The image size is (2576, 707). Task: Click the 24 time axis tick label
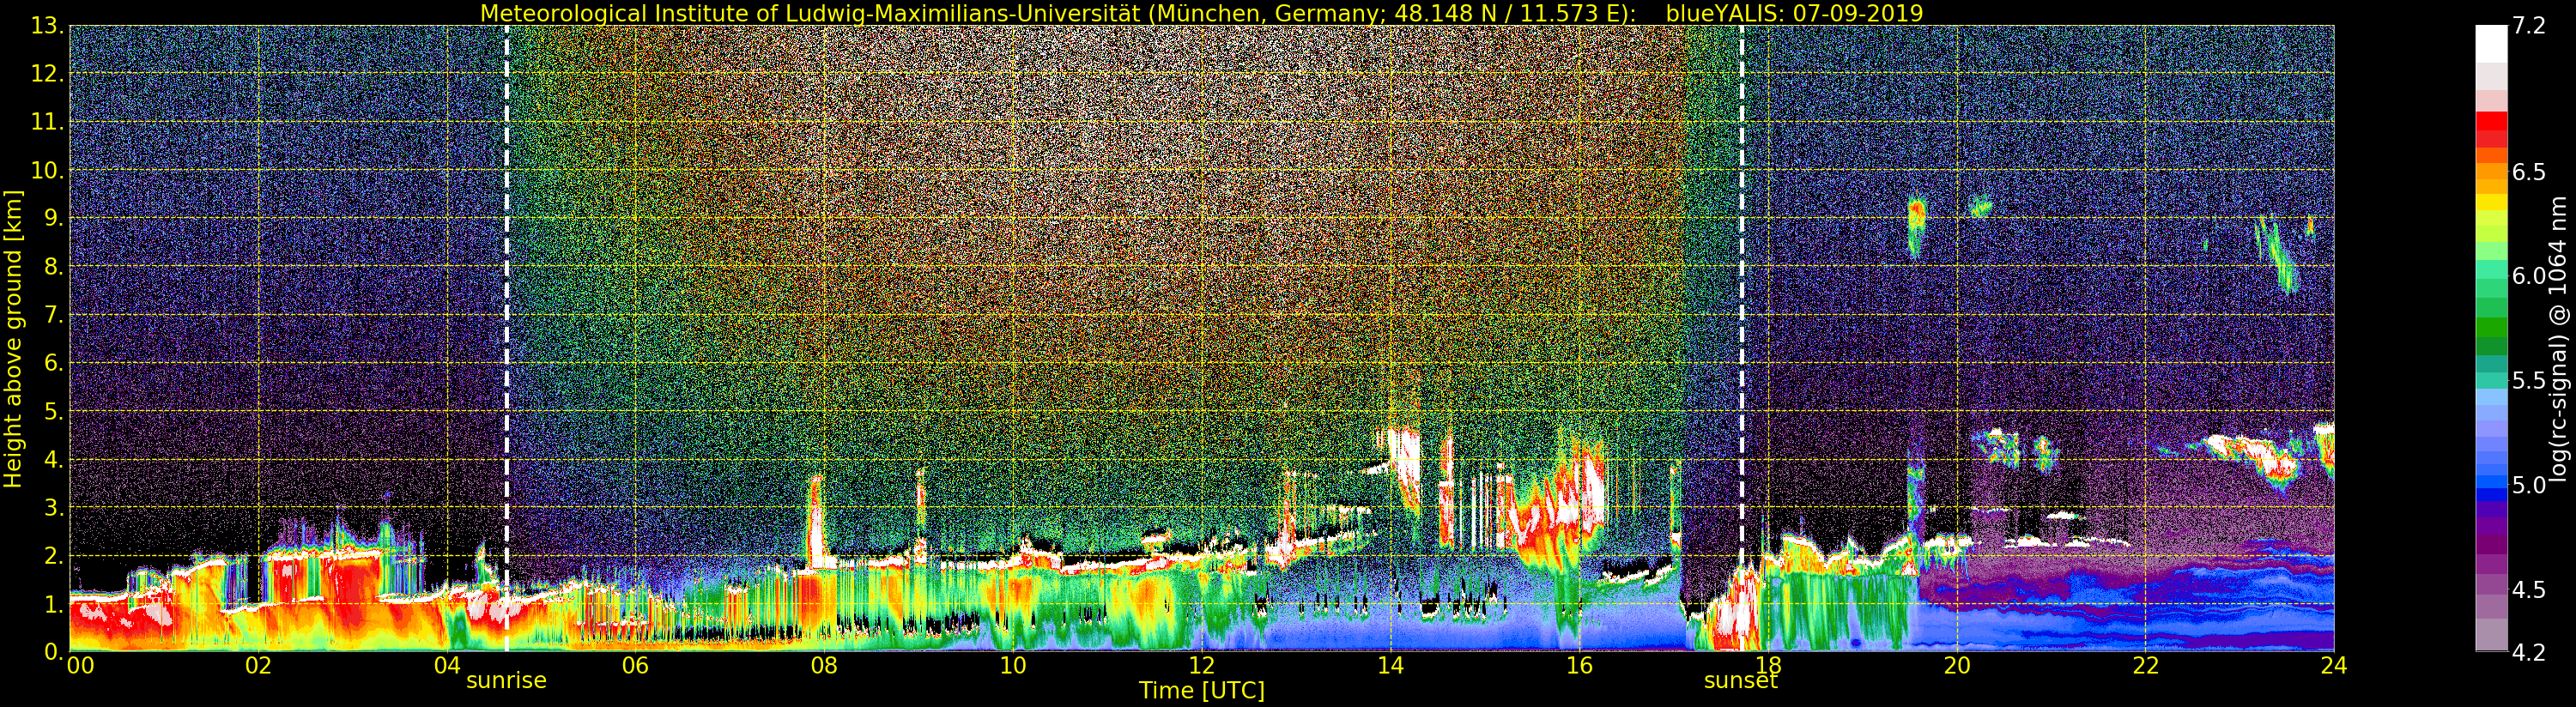click(x=2334, y=666)
